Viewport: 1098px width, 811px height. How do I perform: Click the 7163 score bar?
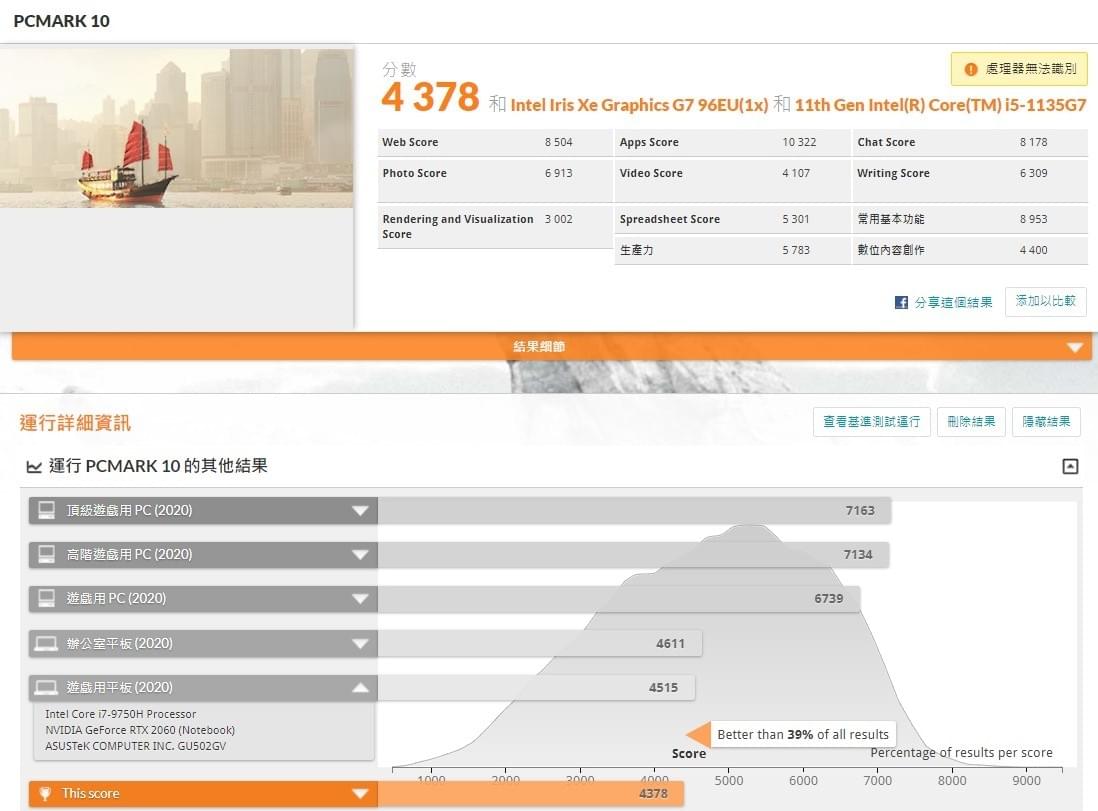[x=634, y=511]
